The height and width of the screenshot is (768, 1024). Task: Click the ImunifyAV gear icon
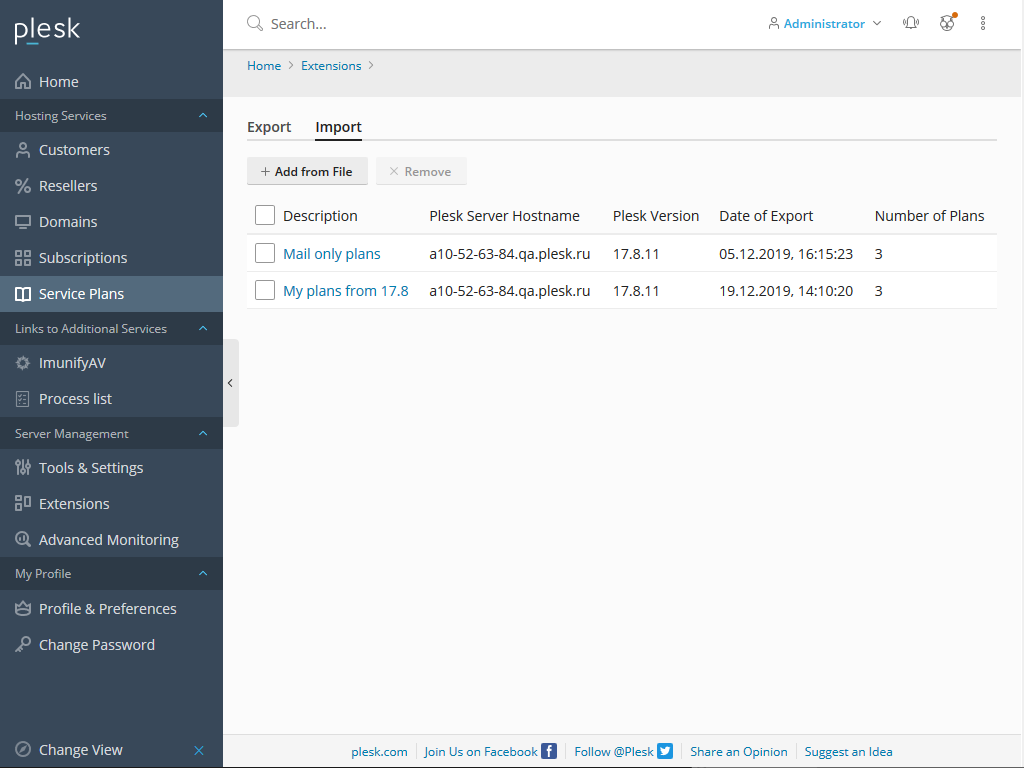point(23,363)
